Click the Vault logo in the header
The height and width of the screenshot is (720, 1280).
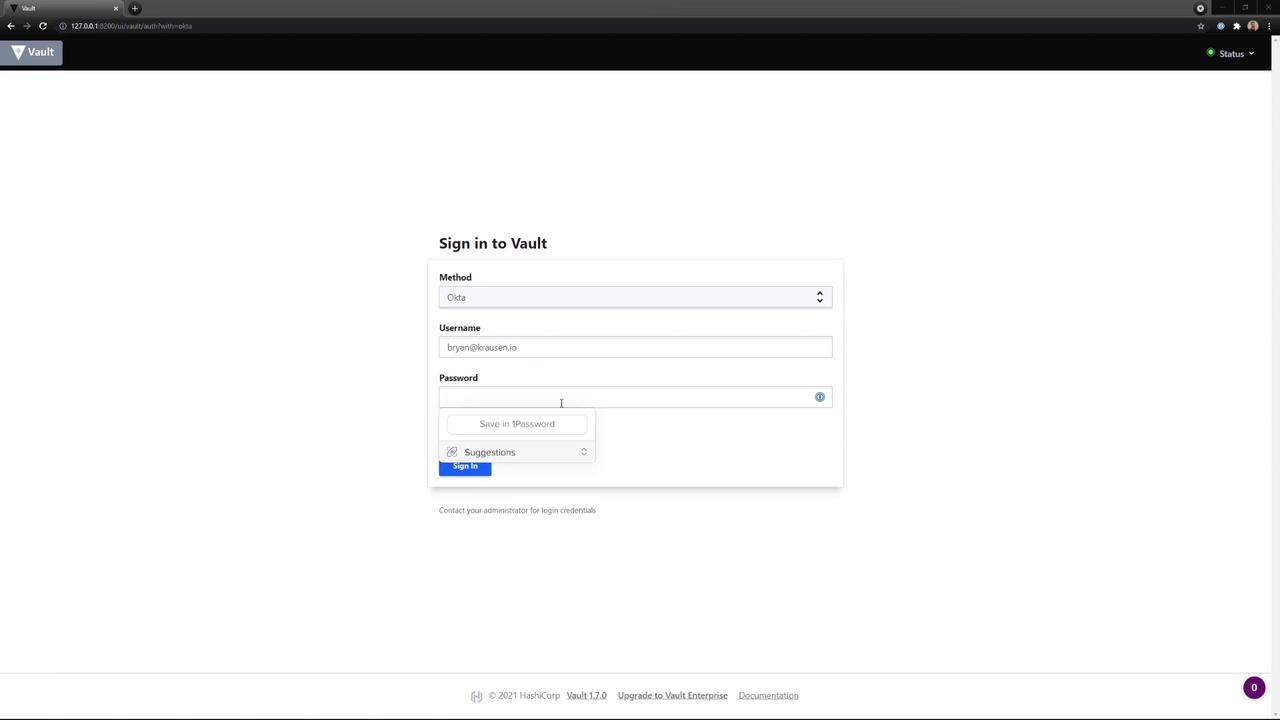32,53
